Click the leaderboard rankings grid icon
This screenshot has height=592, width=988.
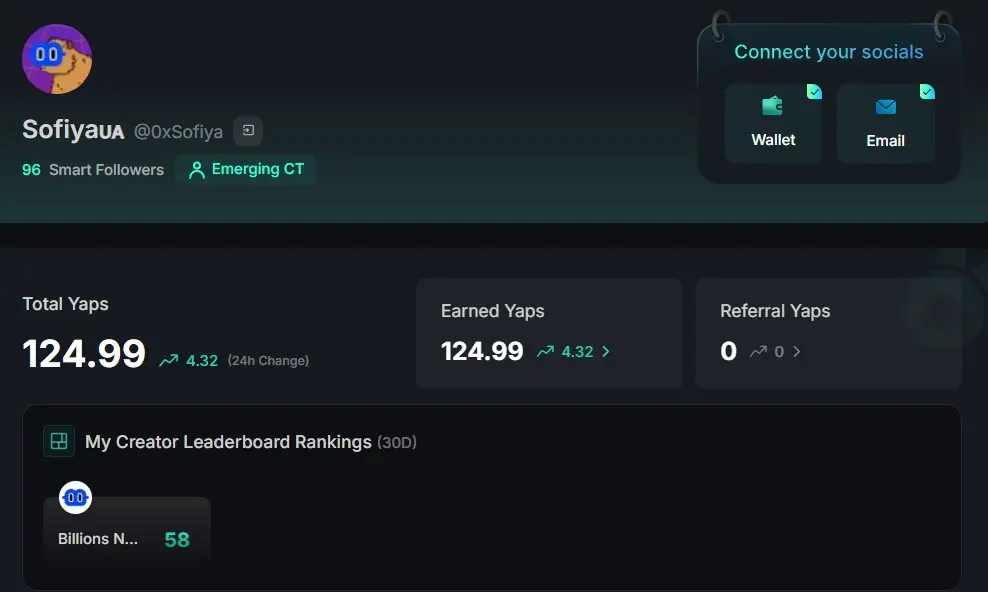click(59, 441)
